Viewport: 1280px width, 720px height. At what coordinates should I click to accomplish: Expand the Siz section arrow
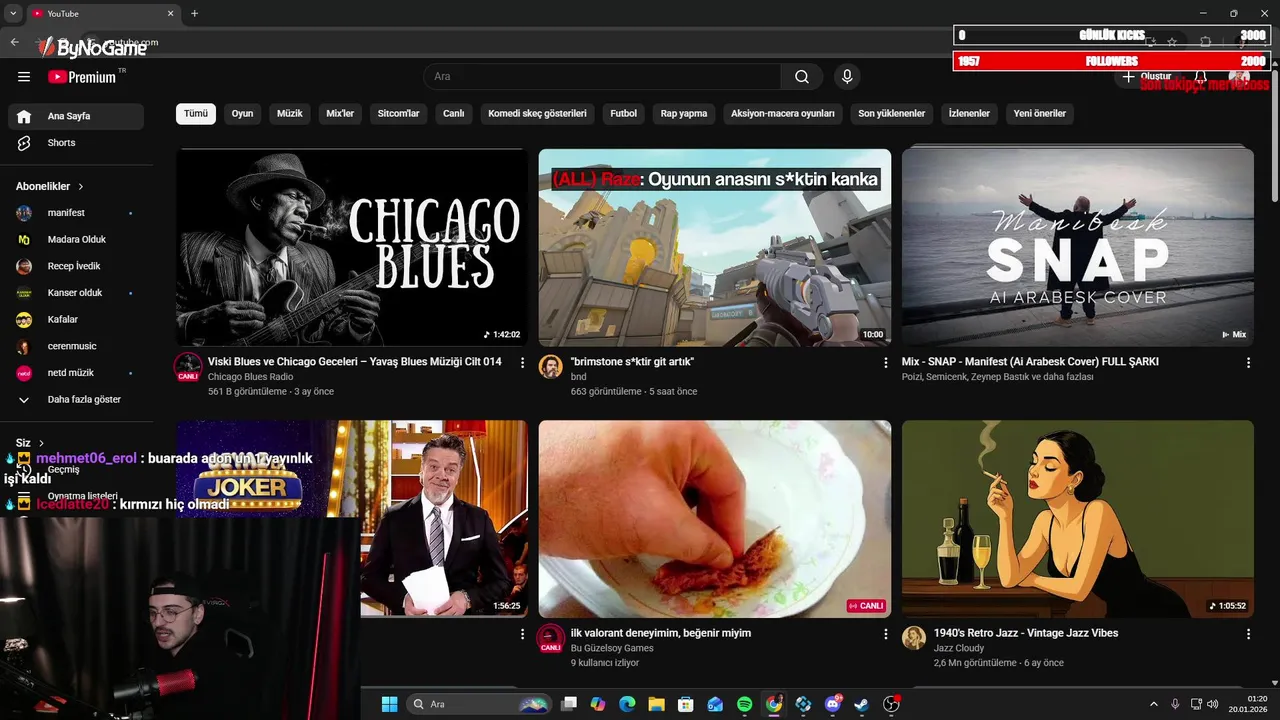(x=41, y=443)
